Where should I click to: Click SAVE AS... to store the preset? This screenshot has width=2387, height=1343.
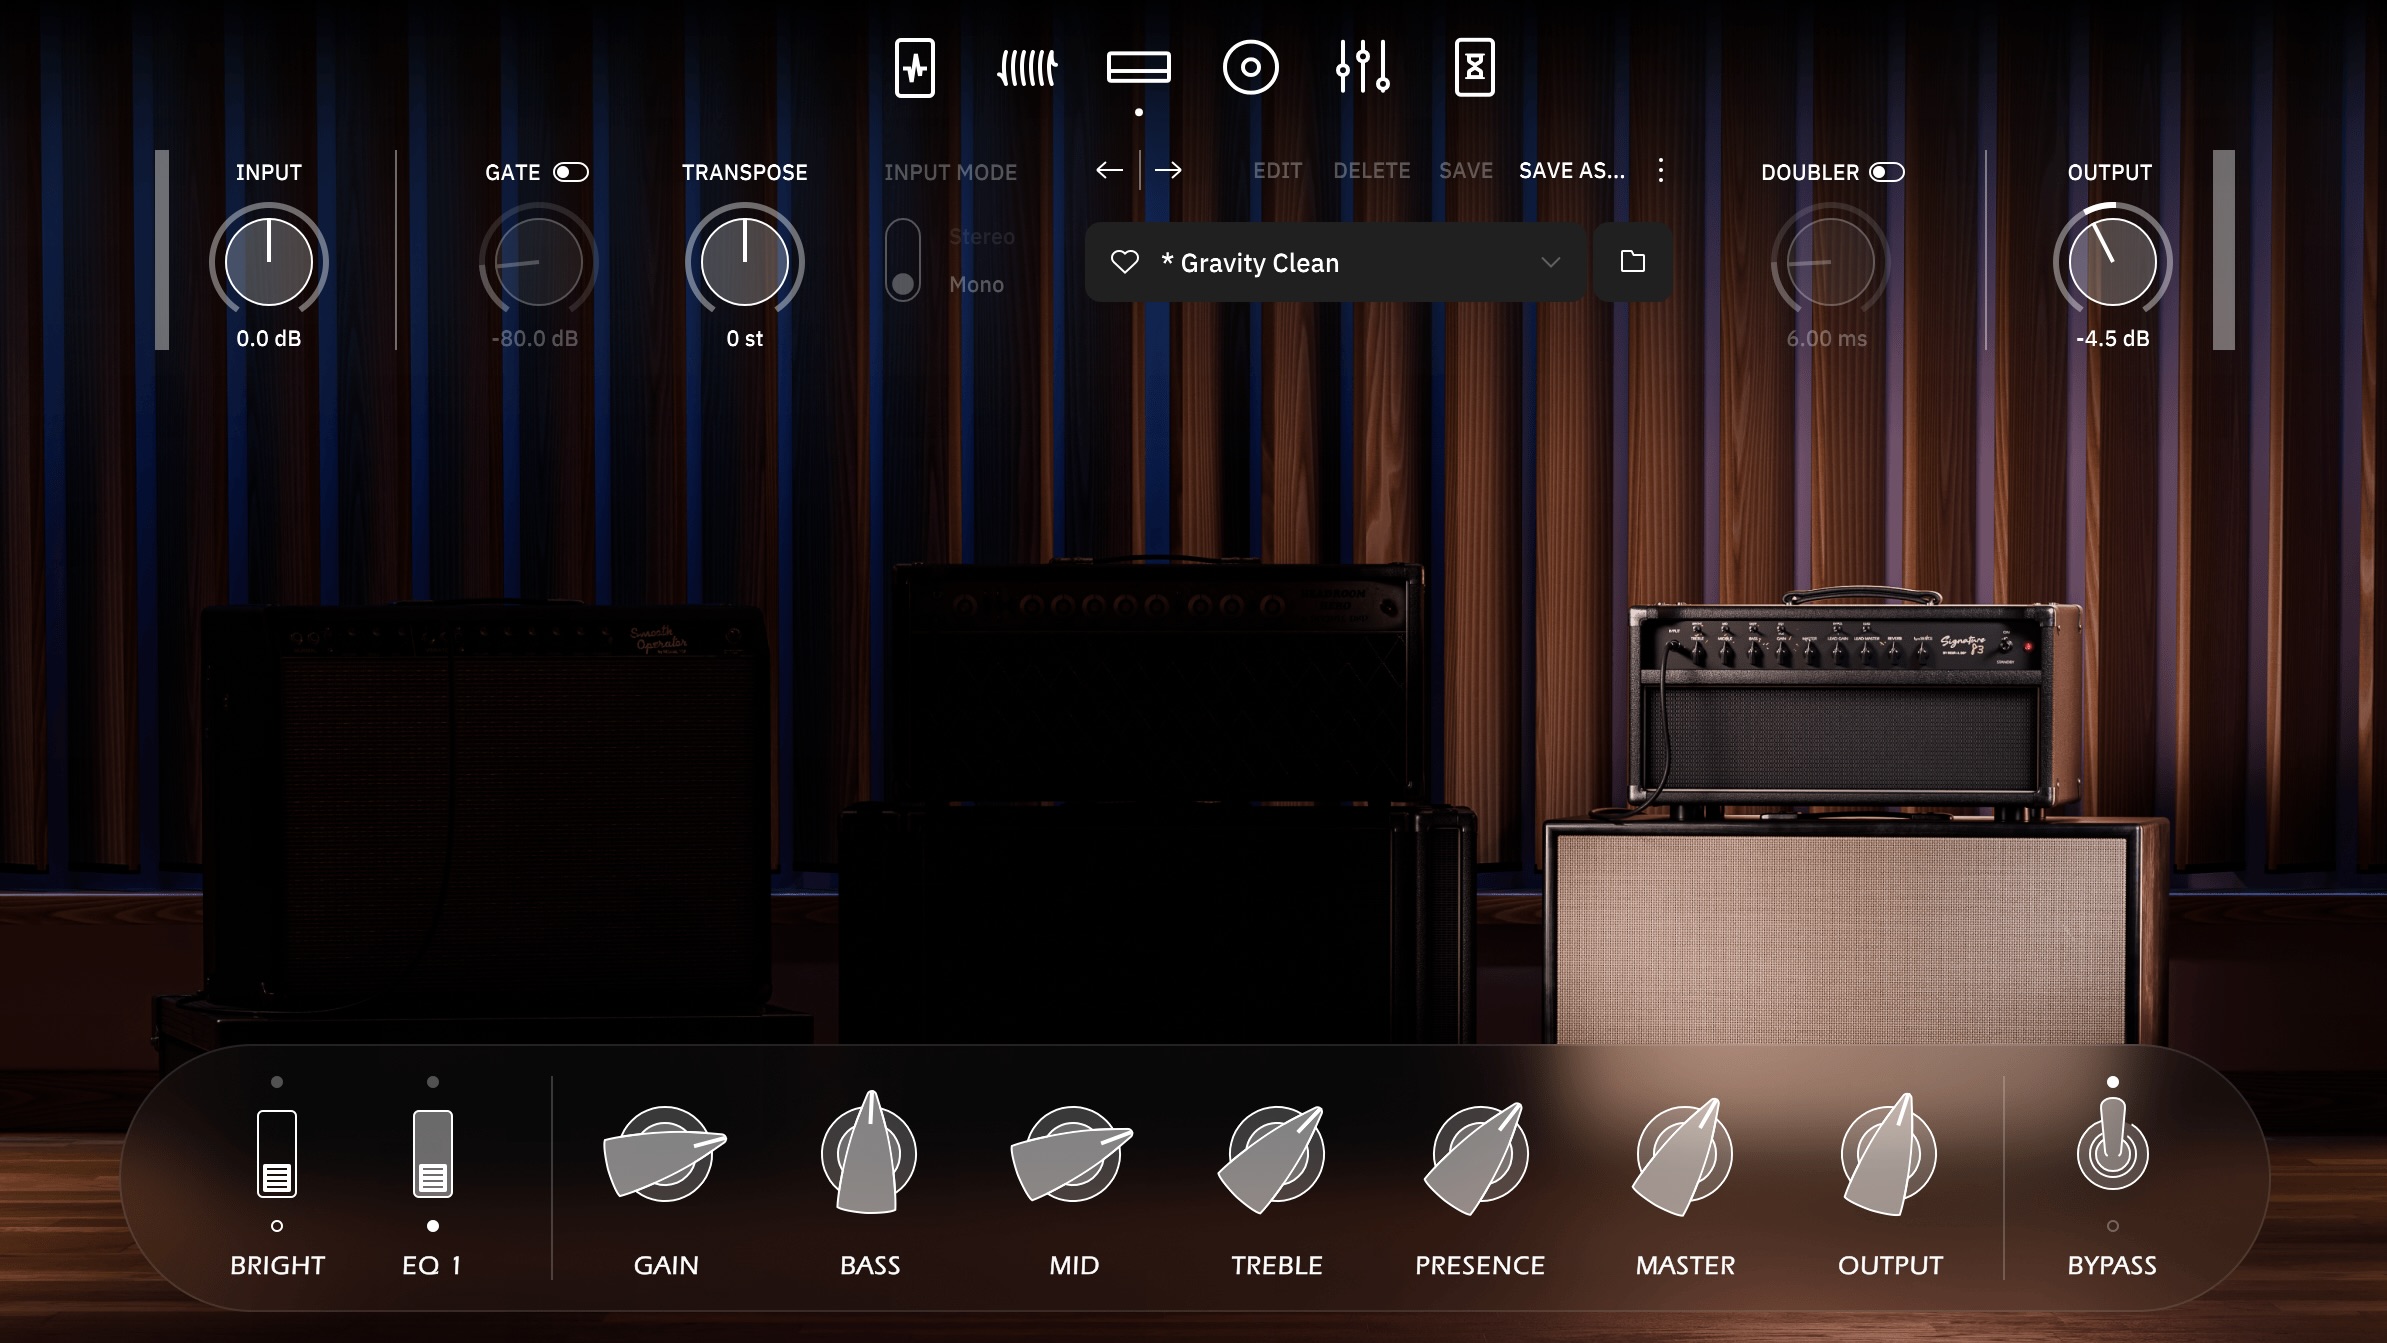pos(1572,171)
